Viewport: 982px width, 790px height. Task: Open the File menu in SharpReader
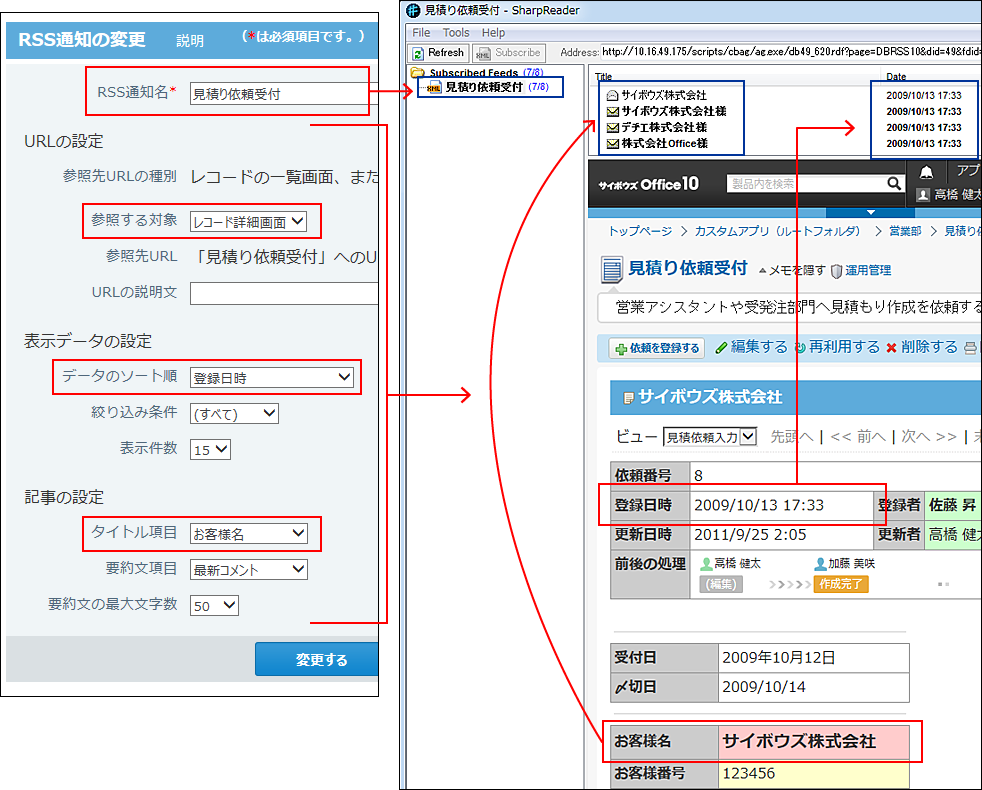tap(421, 33)
